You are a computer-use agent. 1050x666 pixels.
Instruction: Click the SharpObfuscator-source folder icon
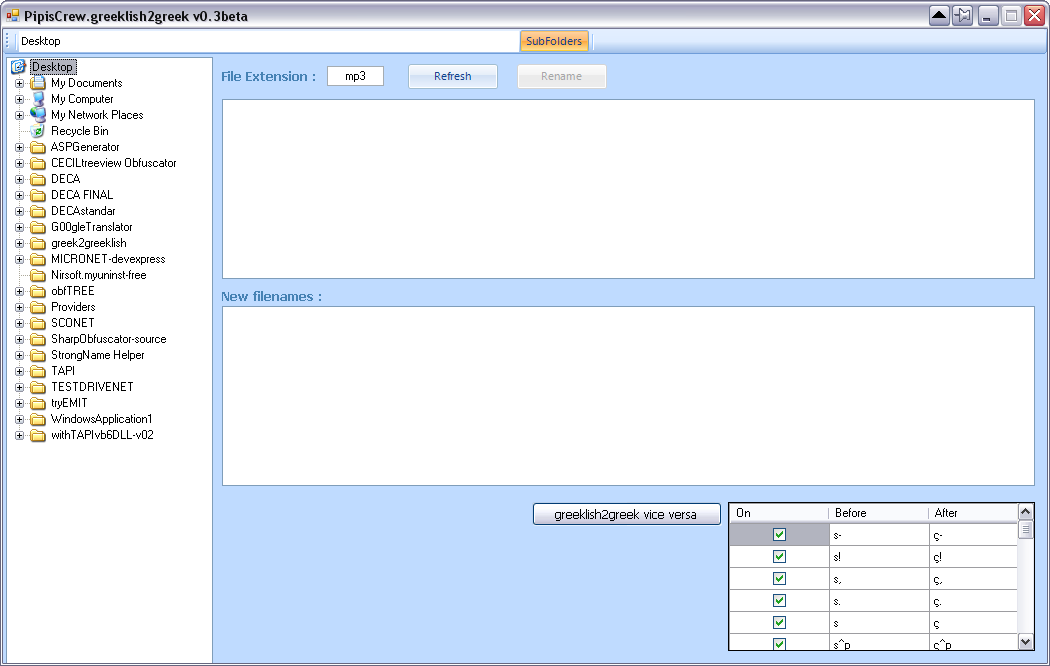[38, 339]
